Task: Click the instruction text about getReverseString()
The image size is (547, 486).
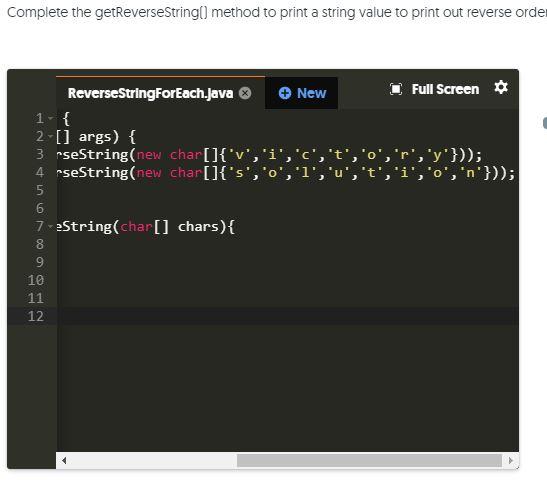Action: pyautogui.click(x=277, y=12)
